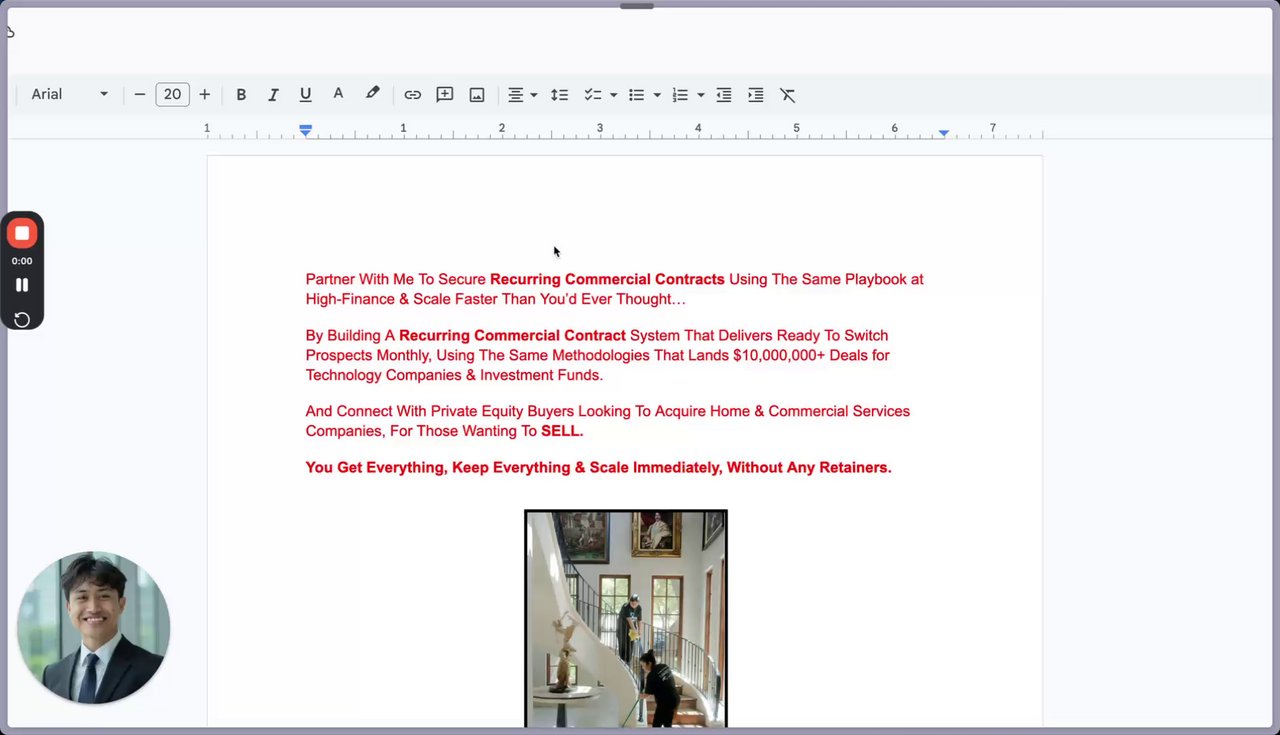Toggle italic formatting

(273, 95)
